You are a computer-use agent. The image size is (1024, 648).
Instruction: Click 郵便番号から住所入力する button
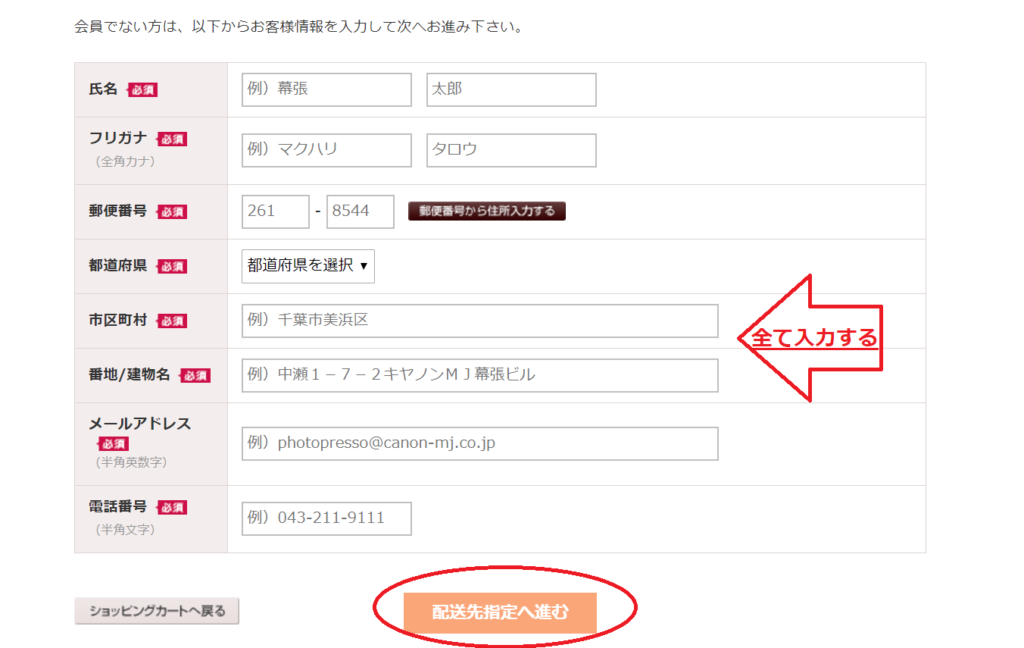tap(487, 211)
